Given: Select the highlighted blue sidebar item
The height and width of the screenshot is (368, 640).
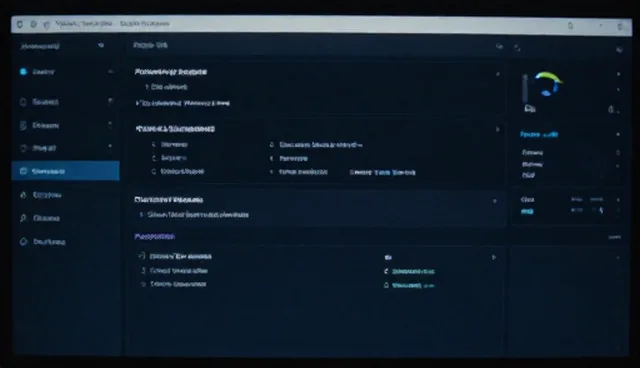Looking at the screenshot, I should click(x=65, y=171).
